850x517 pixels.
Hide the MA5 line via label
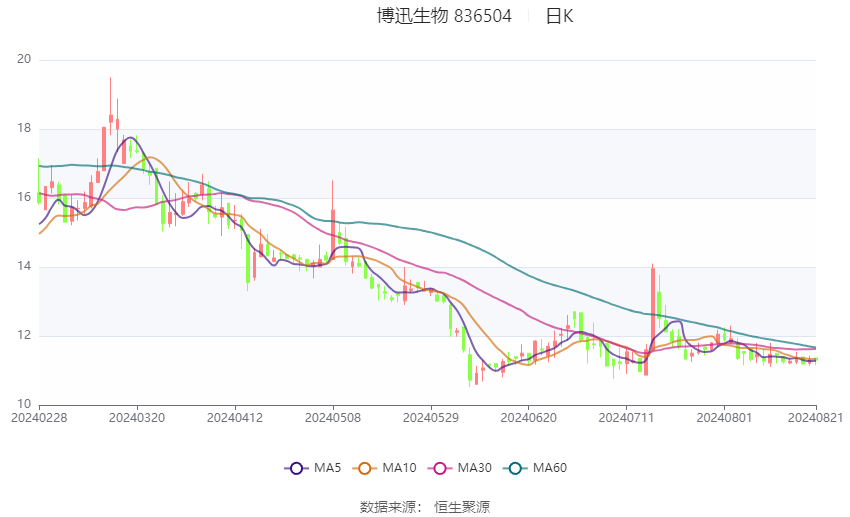[x=327, y=468]
